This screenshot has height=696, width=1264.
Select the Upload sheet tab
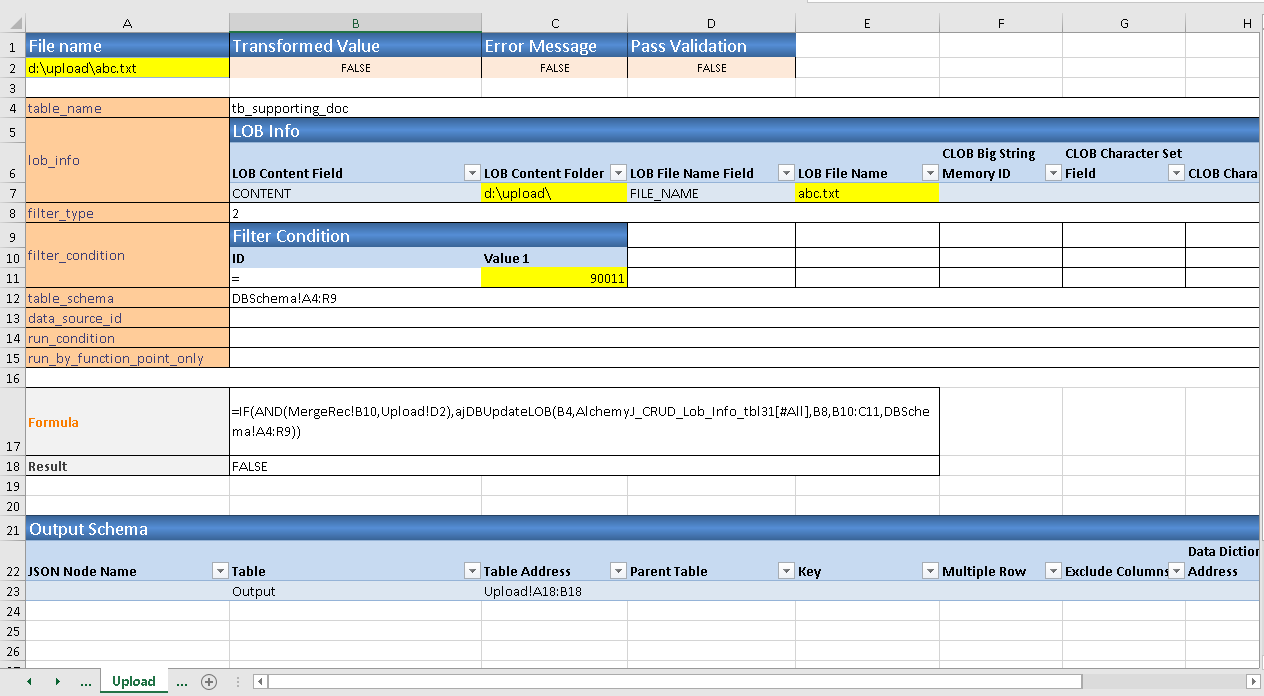click(x=133, y=681)
